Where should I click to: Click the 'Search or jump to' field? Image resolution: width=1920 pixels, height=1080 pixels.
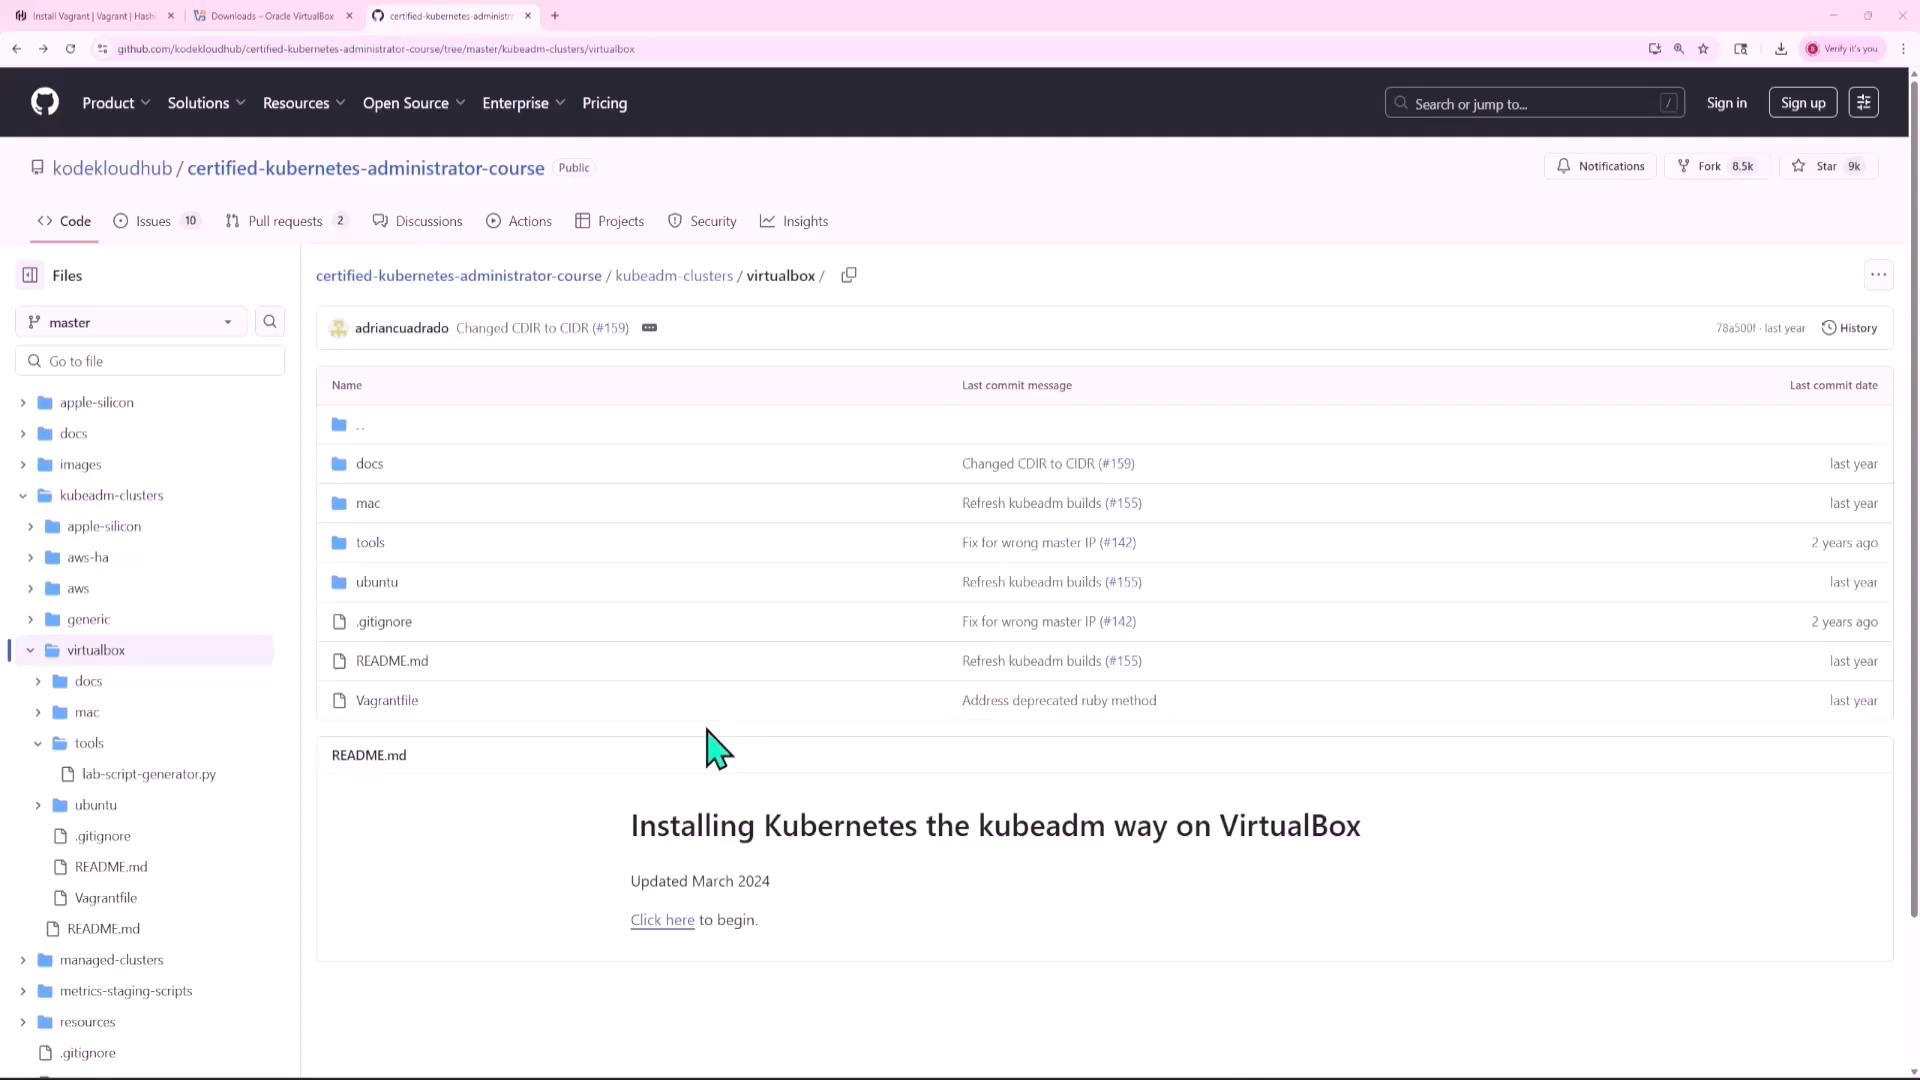point(1534,103)
